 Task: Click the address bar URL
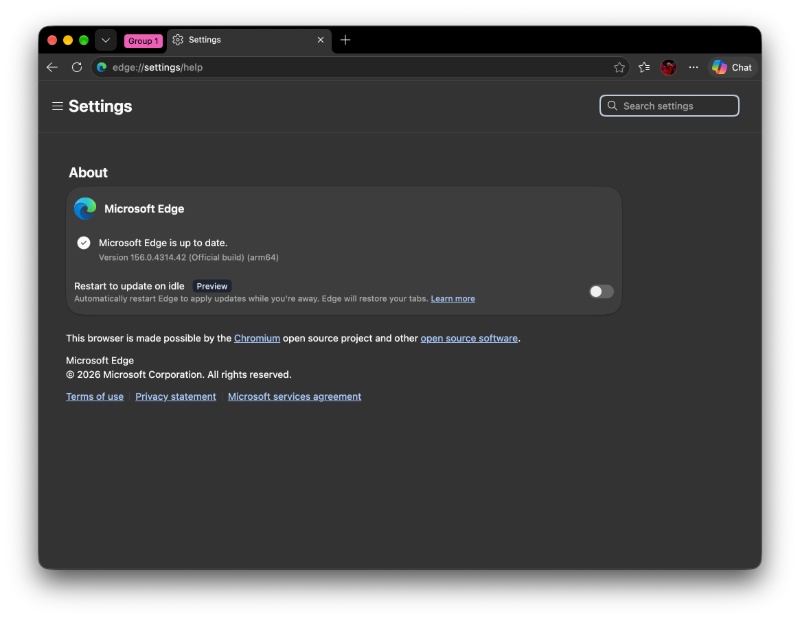157,67
